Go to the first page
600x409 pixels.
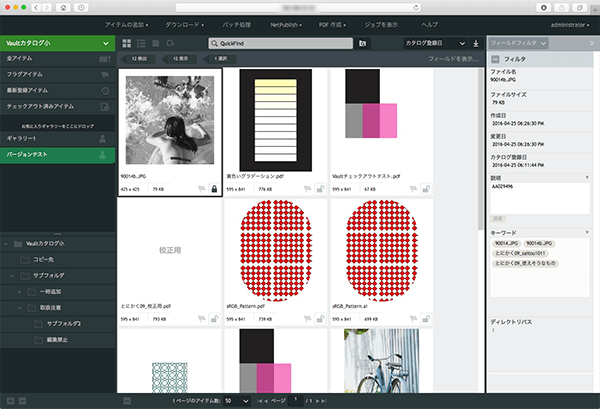click(x=259, y=401)
